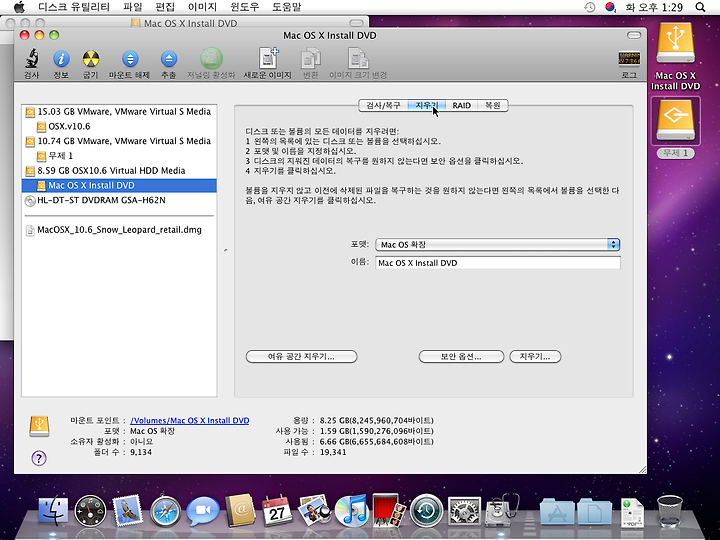Screen dimensions: 720x540
Task: Open Time Machine from the dock
Action: click(427, 511)
